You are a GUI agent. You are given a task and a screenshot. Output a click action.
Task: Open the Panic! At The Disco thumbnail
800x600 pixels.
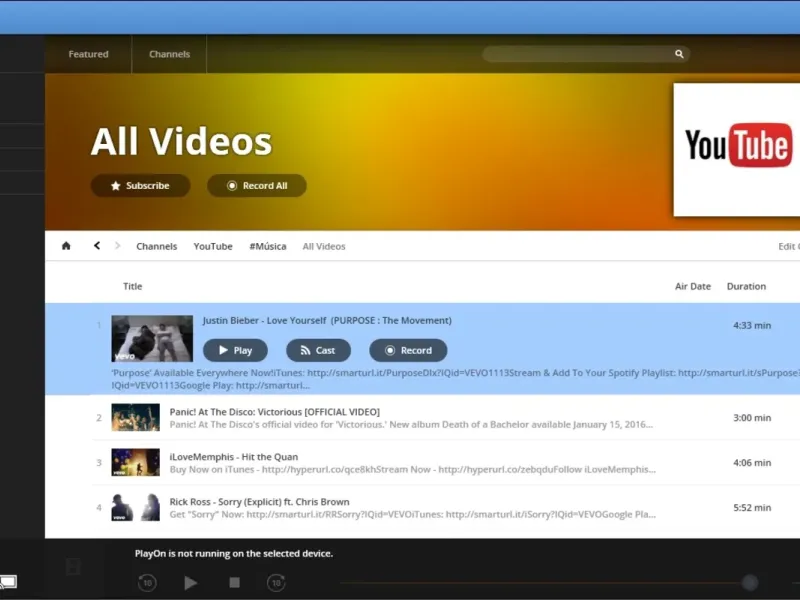[135, 417]
